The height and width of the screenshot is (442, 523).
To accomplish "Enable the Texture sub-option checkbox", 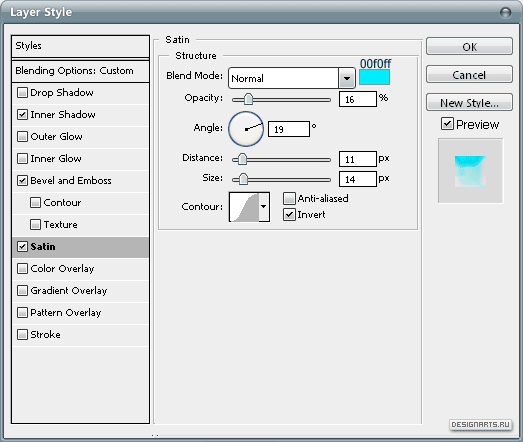I will tap(35, 225).
